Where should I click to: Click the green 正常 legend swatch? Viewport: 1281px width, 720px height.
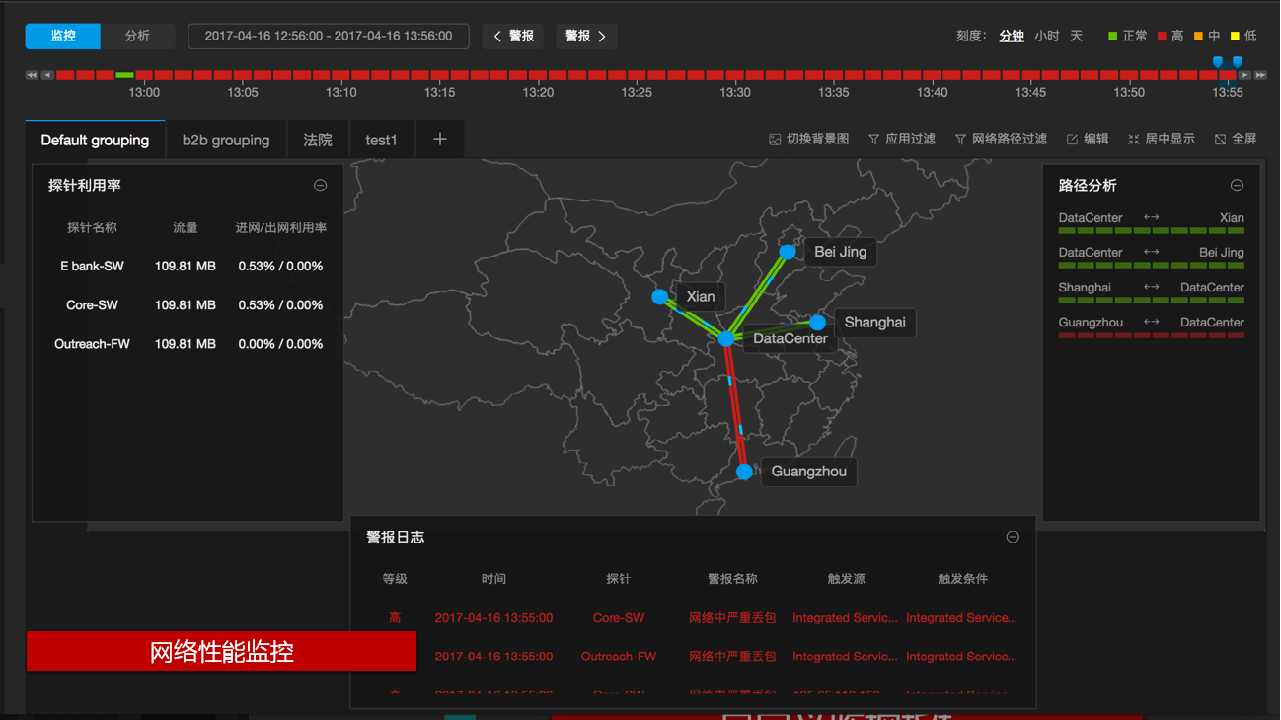click(x=1113, y=36)
